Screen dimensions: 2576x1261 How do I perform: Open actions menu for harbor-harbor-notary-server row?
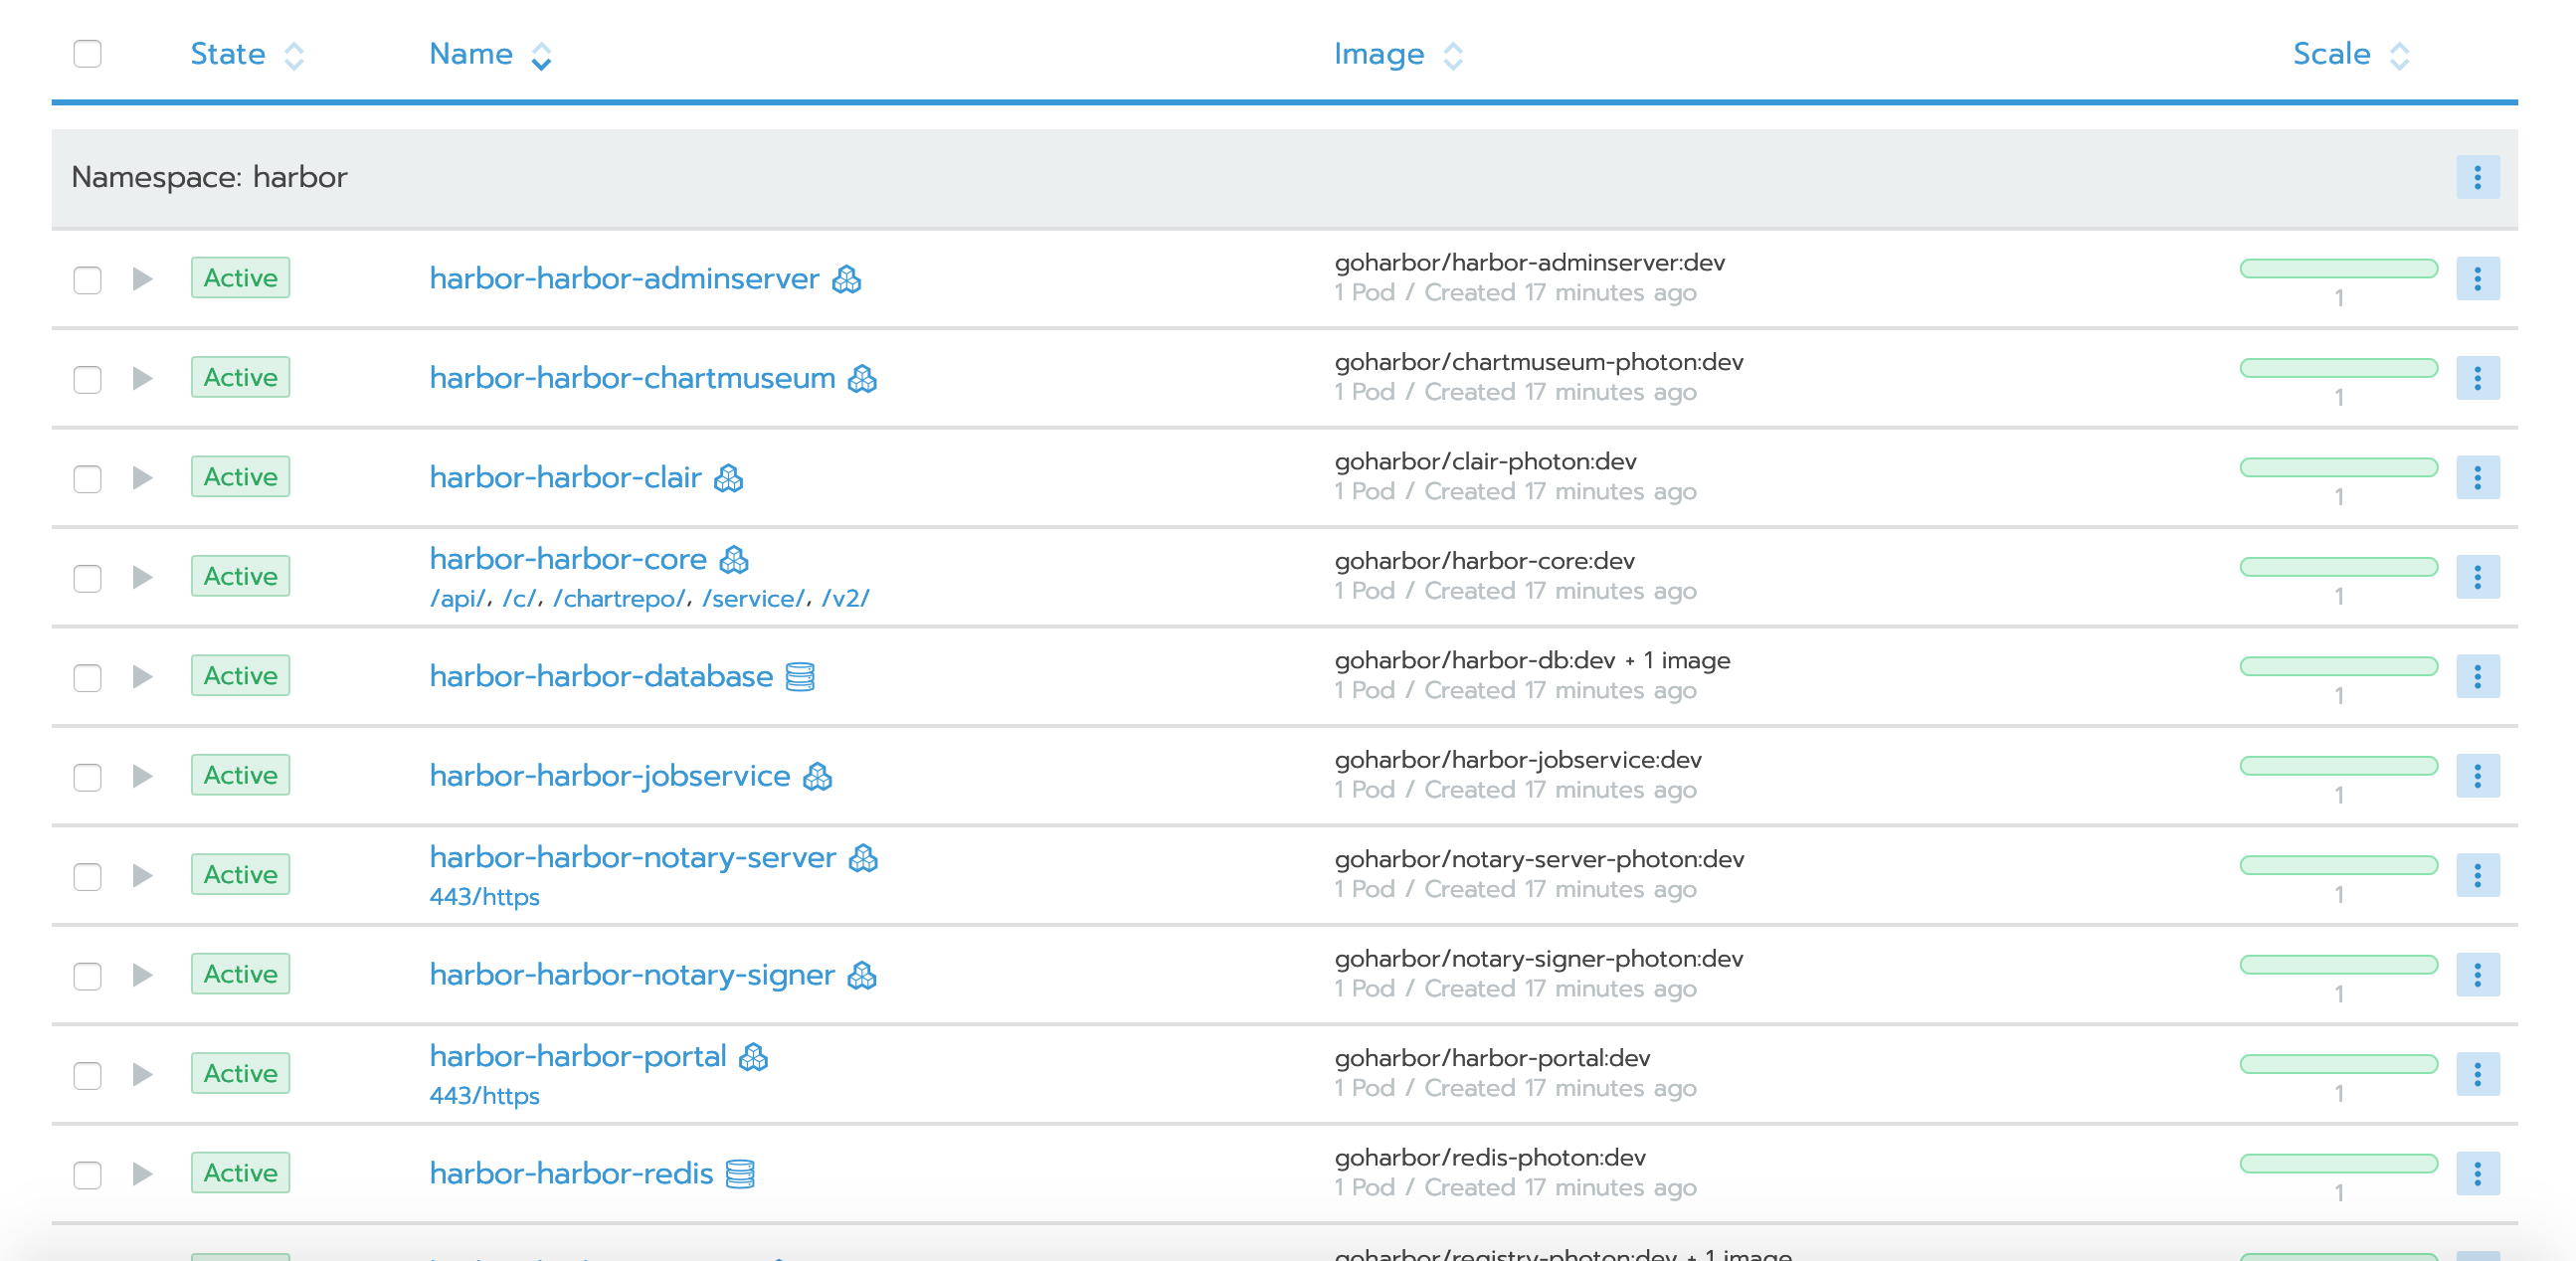point(2478,876)
